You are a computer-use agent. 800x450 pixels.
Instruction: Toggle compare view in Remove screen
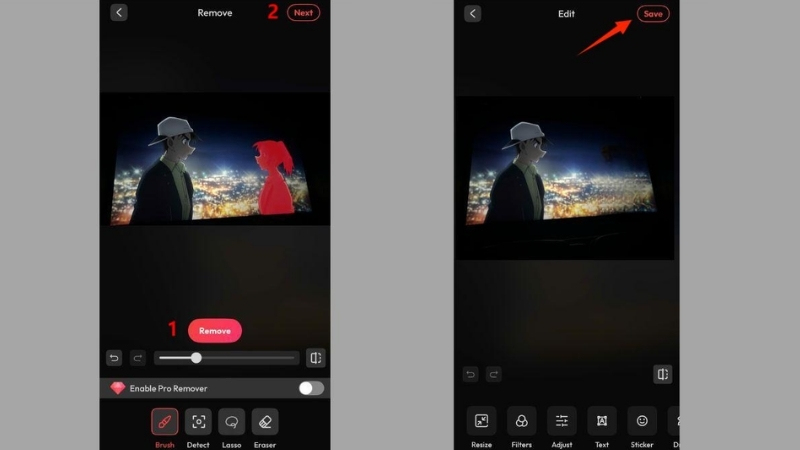point(315,358)
